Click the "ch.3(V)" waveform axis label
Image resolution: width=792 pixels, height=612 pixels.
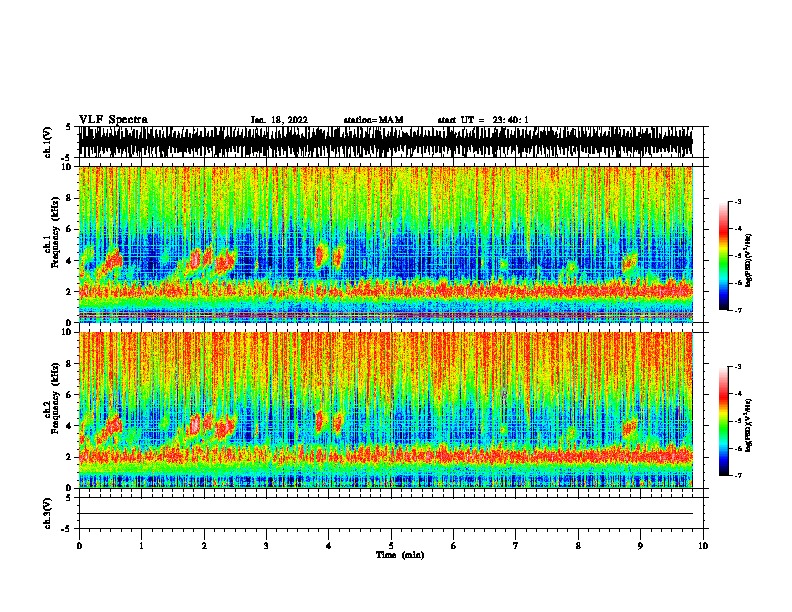(47, 513)
